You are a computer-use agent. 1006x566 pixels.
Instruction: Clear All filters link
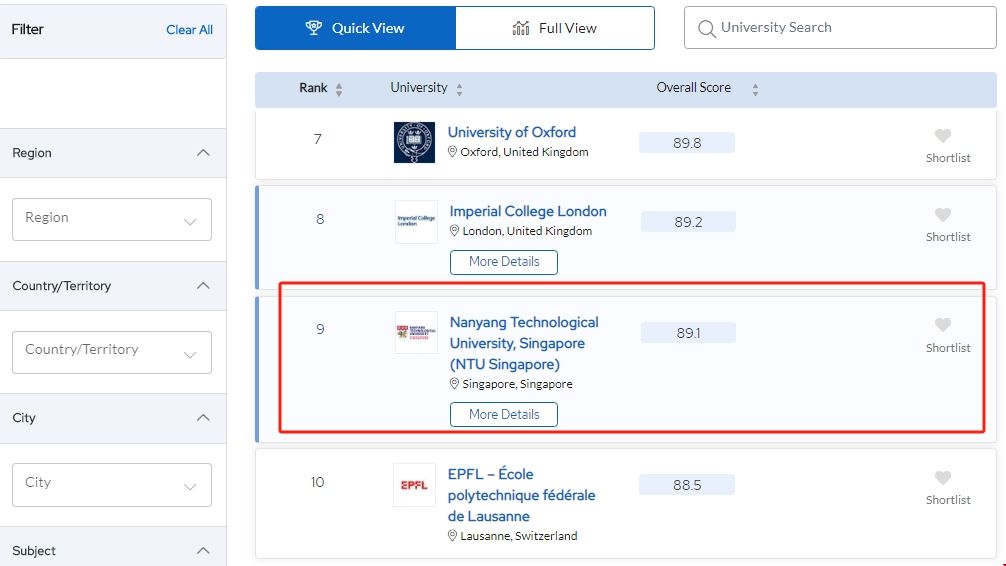[189, 30]
